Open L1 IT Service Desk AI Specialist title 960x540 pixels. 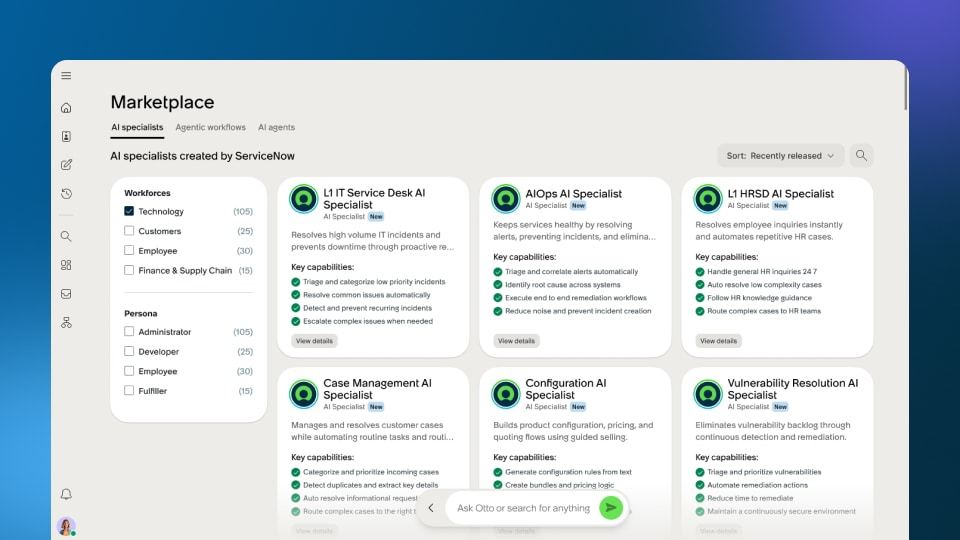click(374, 198)
